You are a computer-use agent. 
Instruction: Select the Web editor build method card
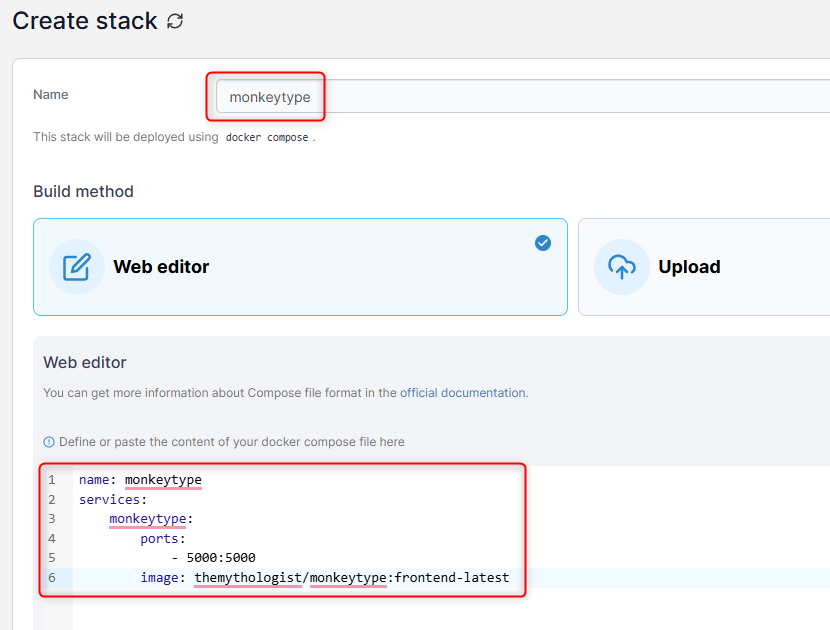[x=300, y=267]
